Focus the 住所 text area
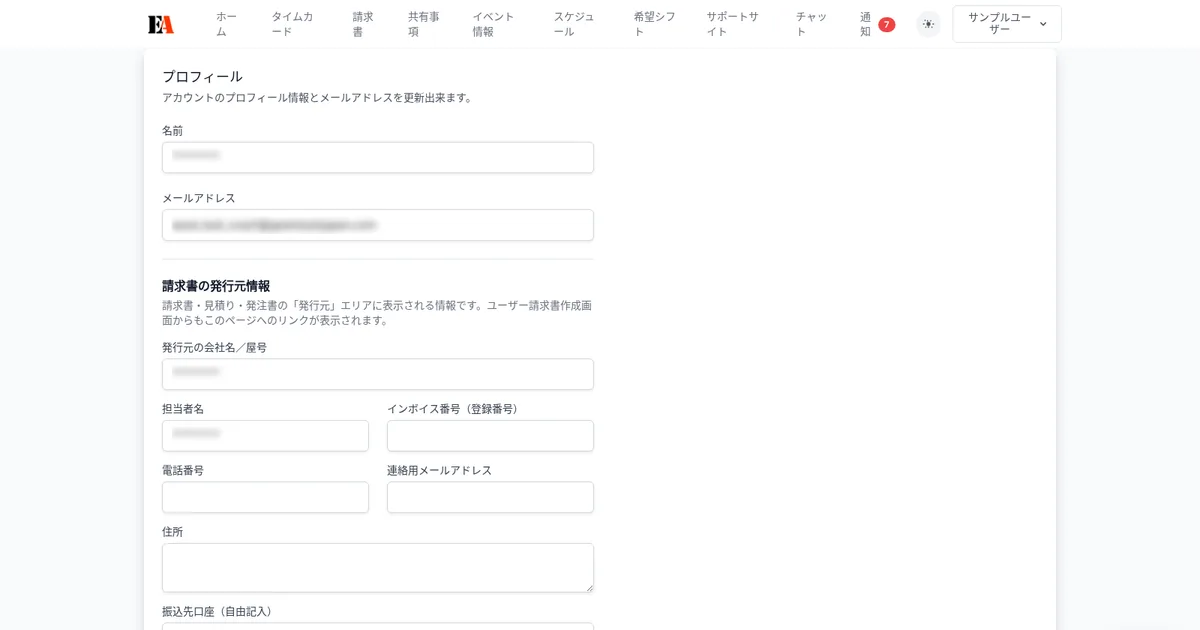This screenshot has width=1200, height=630. point(378,566)
